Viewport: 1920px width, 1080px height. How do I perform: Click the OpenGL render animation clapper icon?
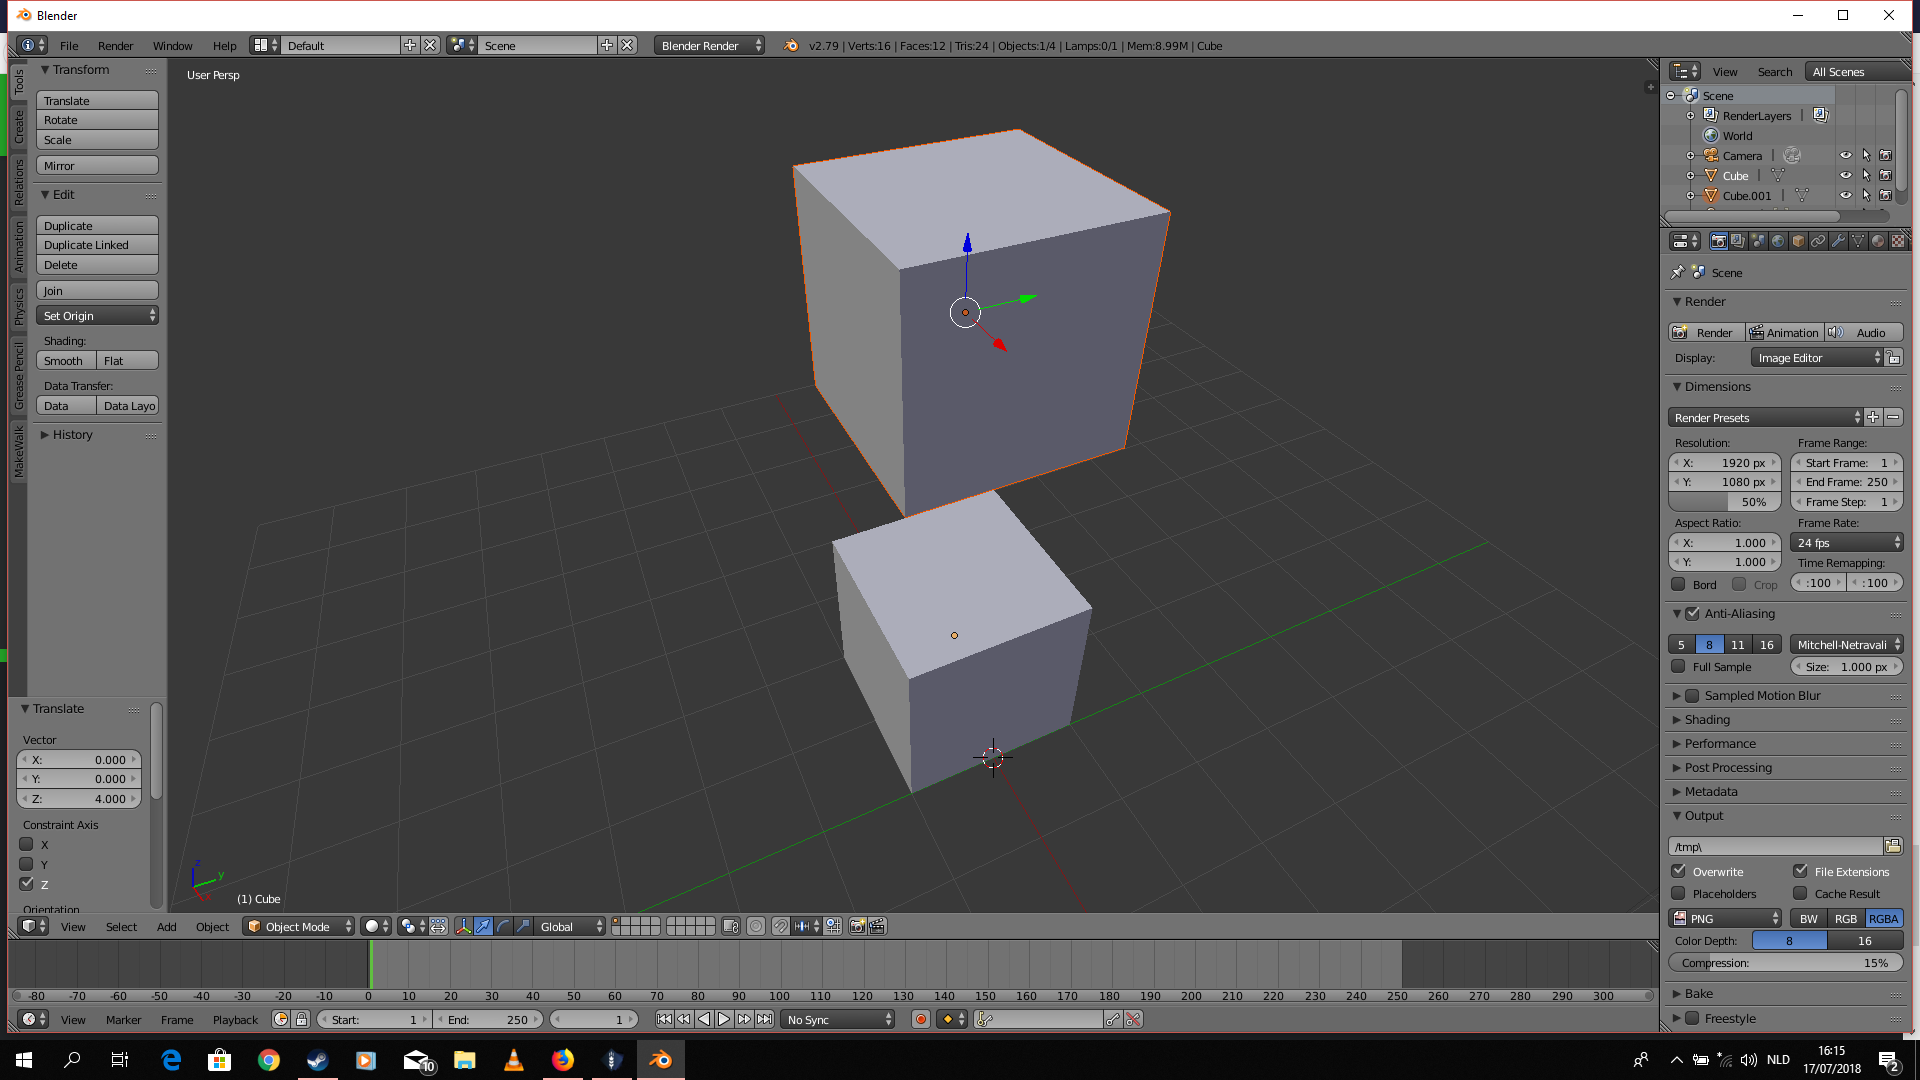tap(877, 926)
